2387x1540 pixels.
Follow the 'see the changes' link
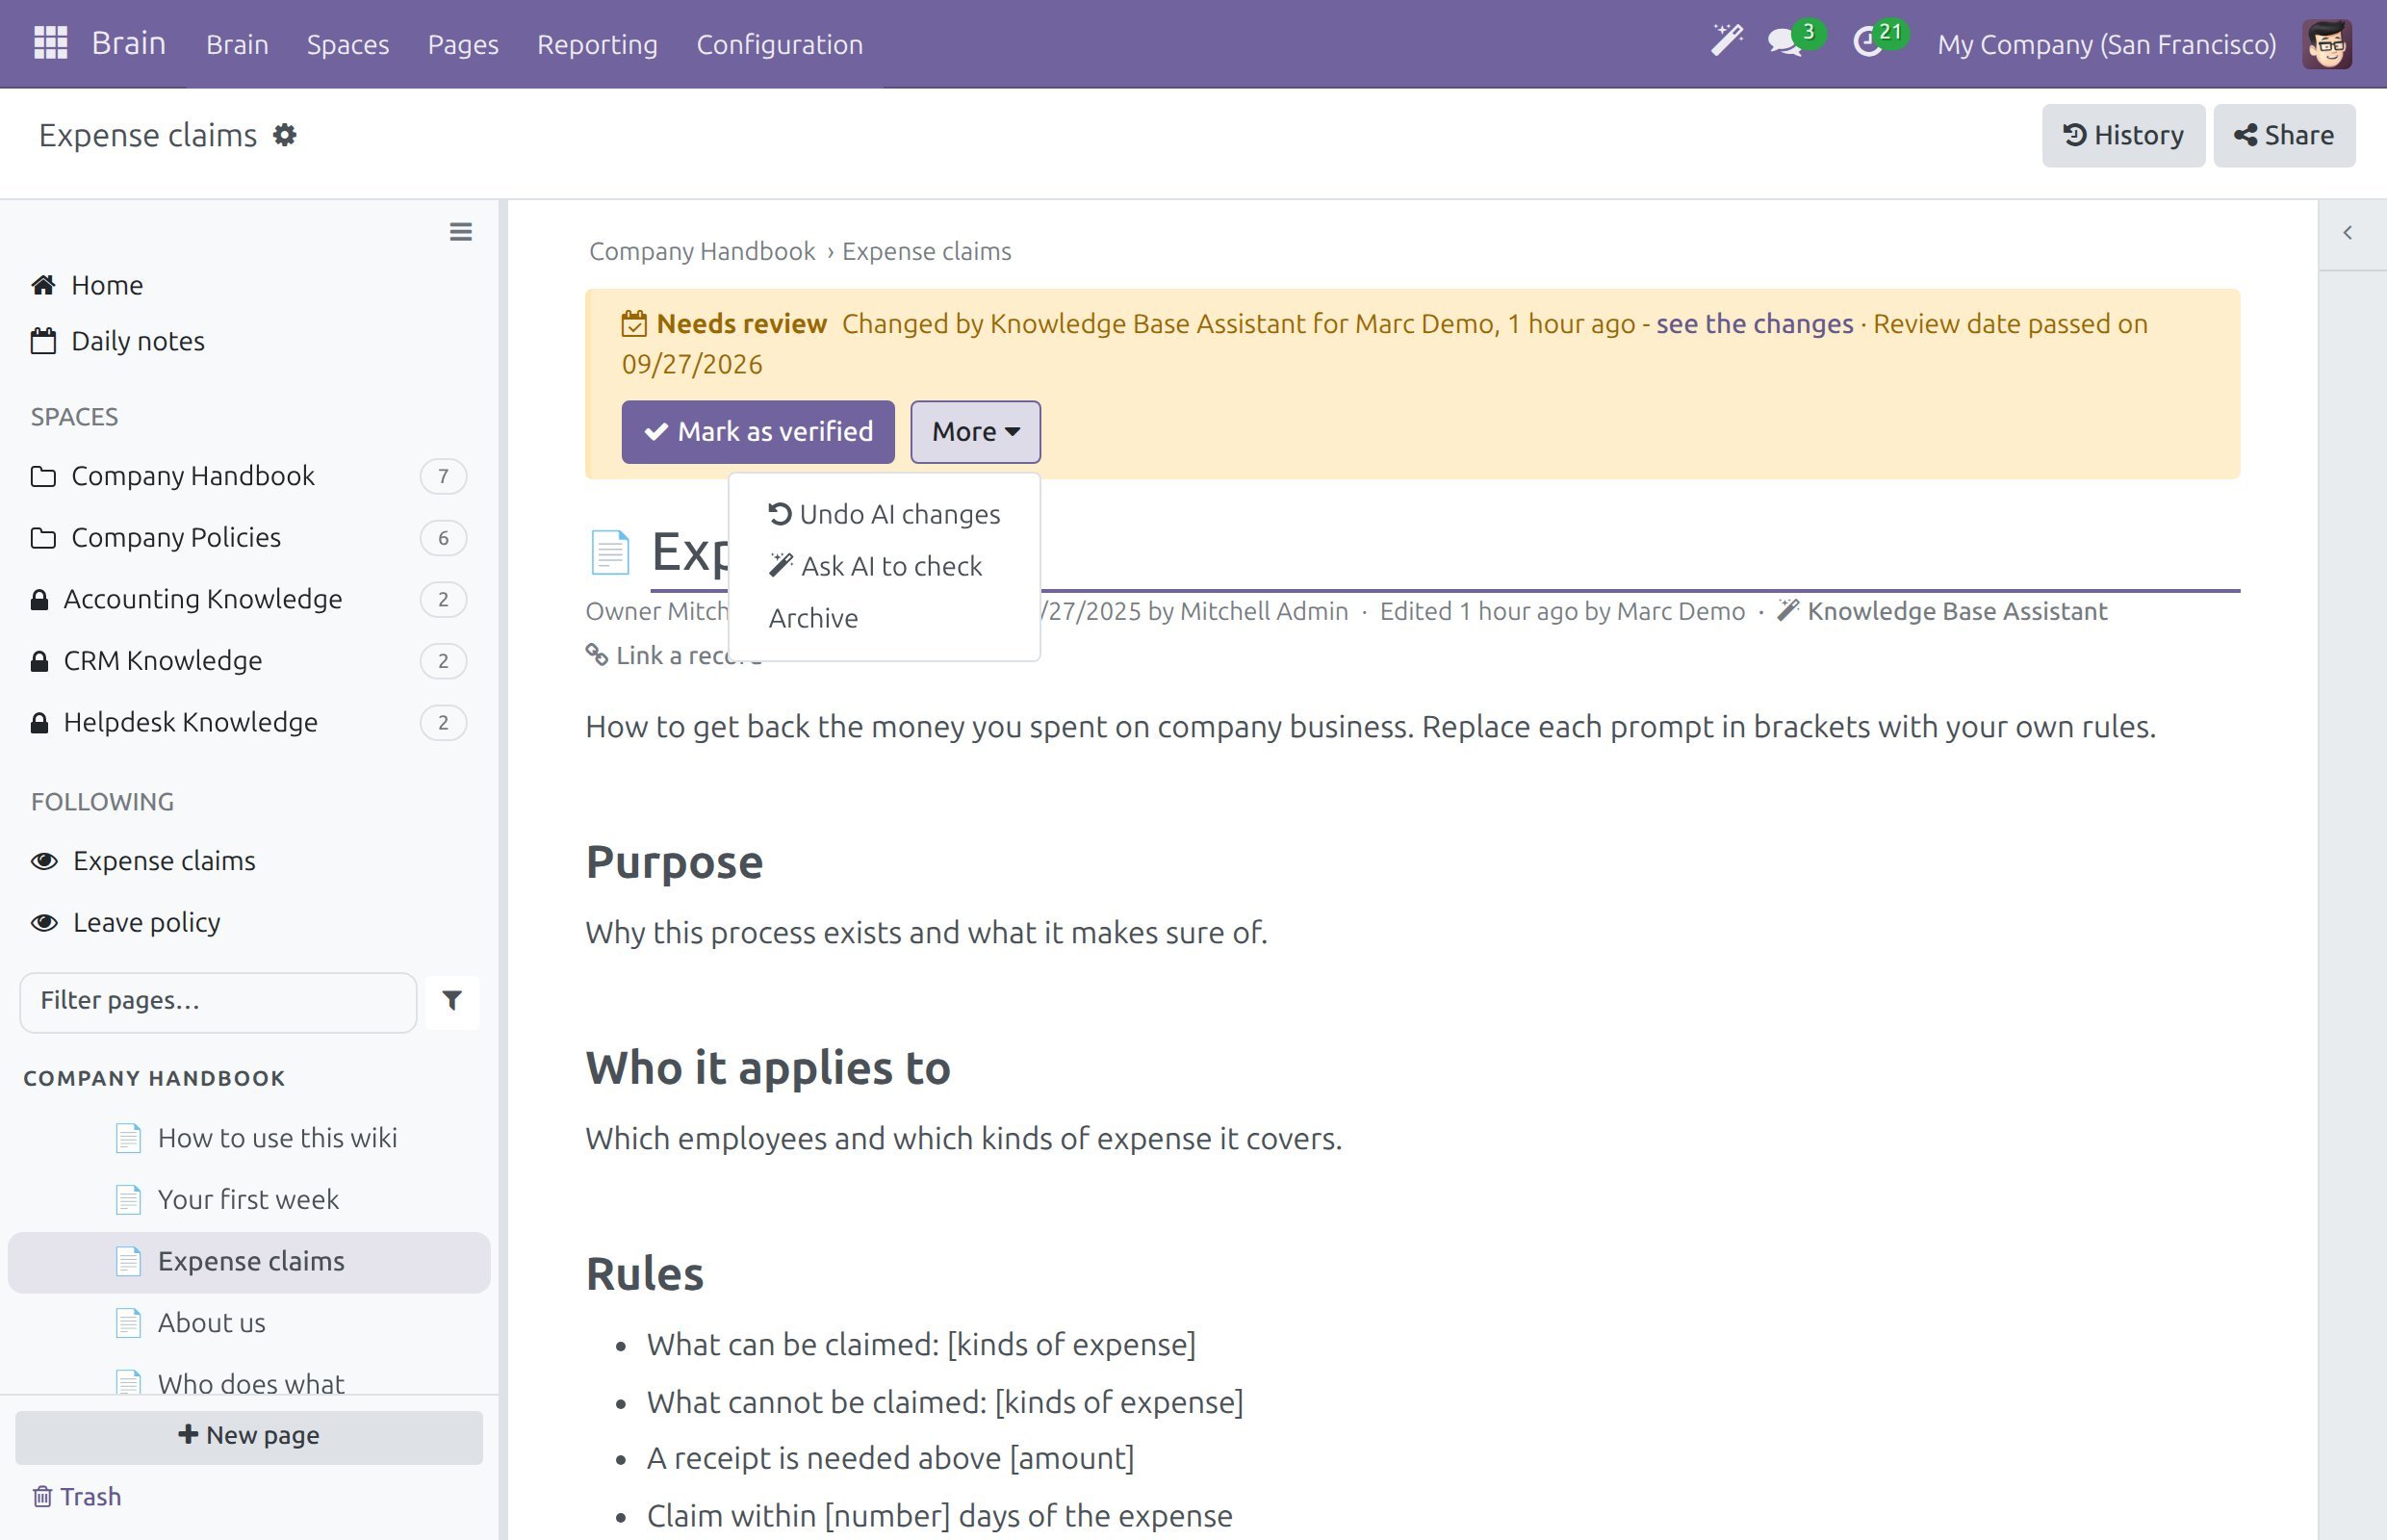[1754, 324]
